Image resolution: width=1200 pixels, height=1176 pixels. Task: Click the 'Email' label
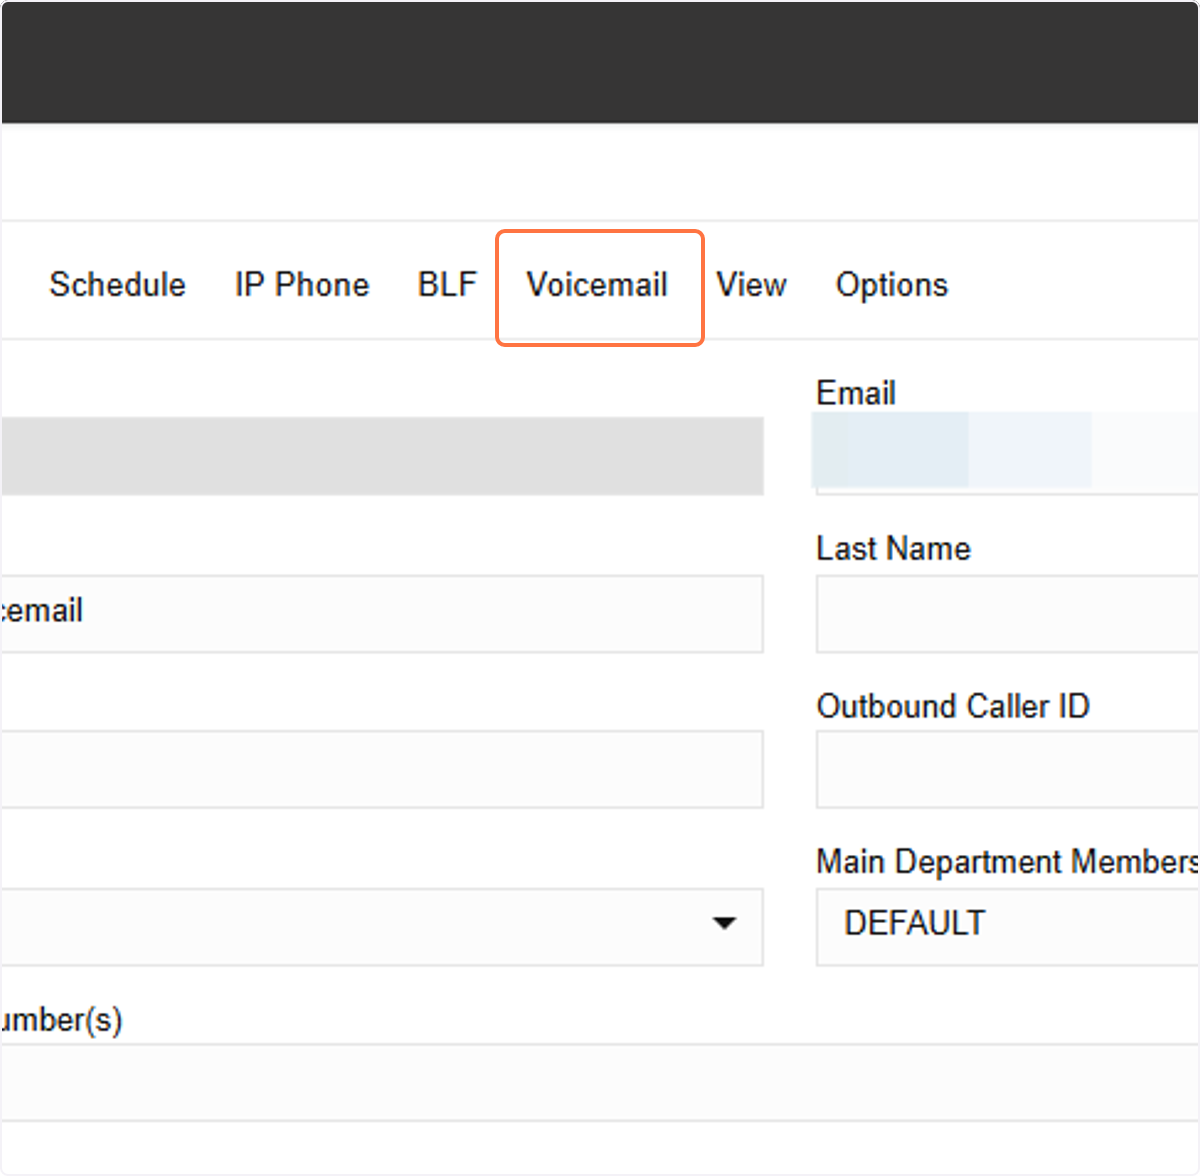856,393
